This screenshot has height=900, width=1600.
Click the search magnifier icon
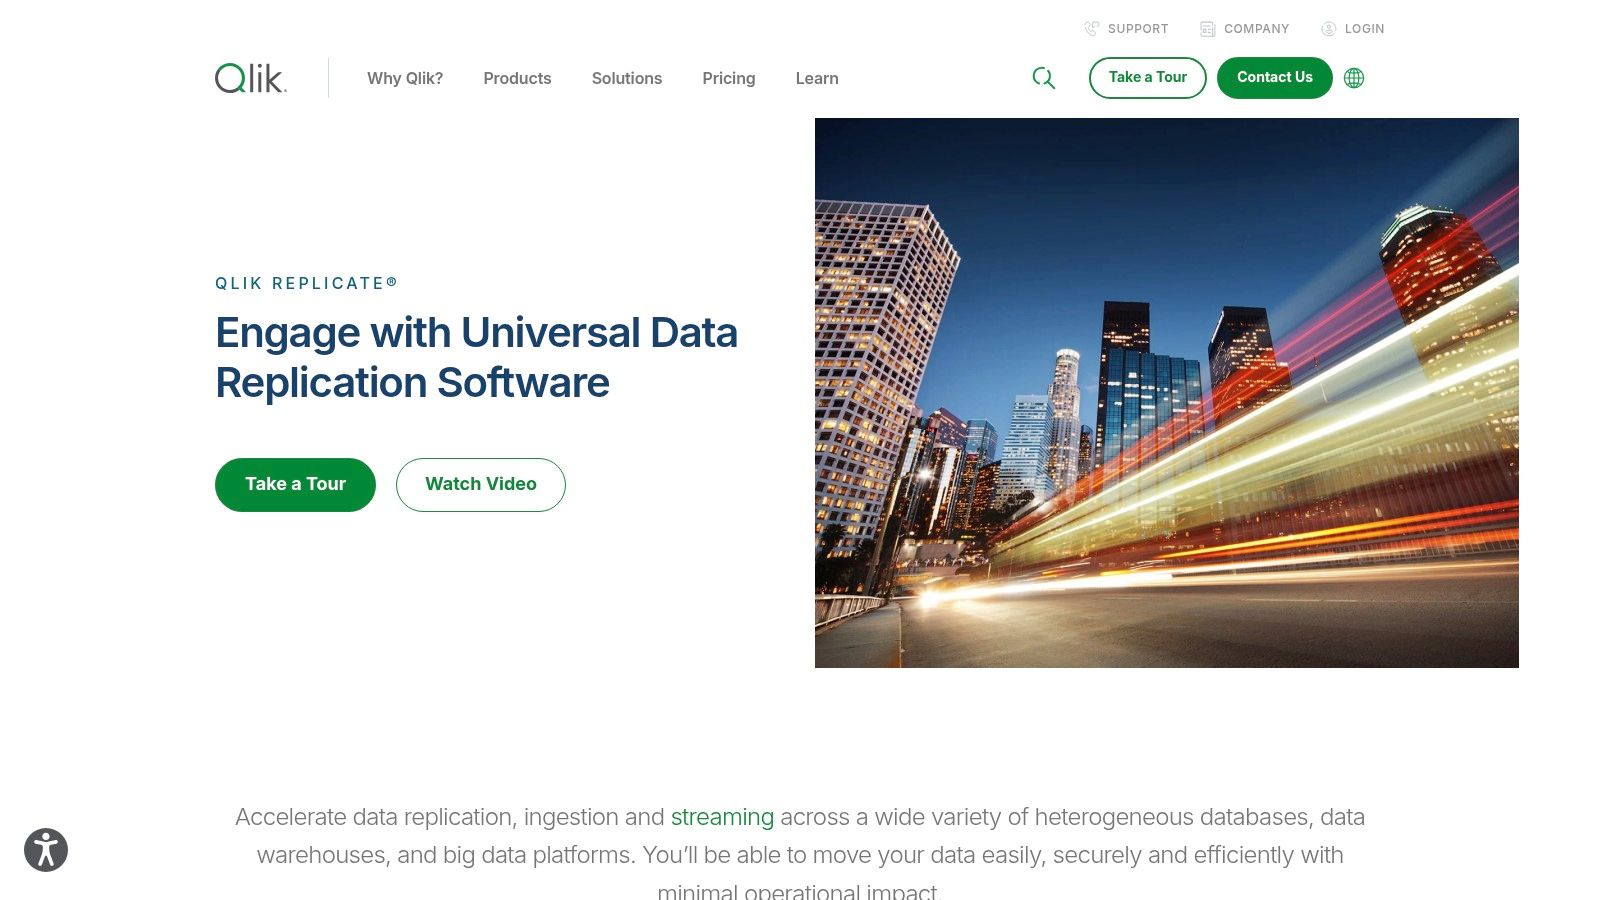[x=1044, y=77]
